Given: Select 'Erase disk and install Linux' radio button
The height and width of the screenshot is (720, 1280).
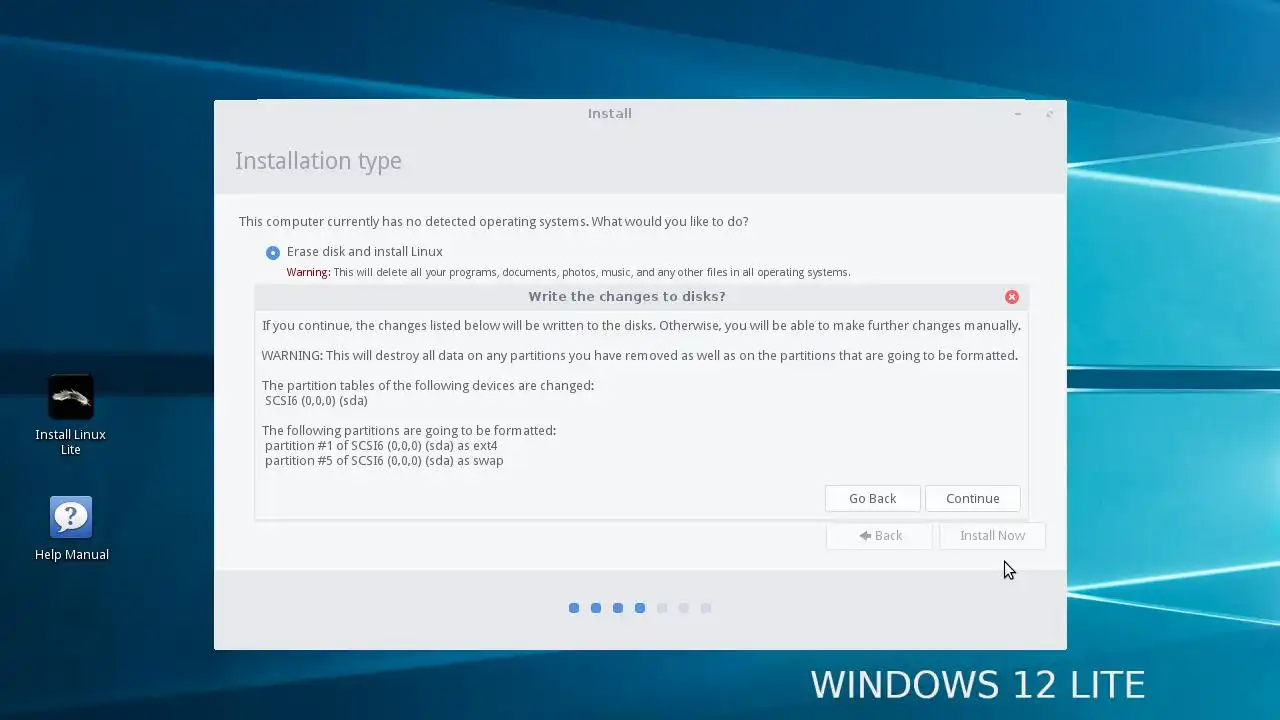Looking at the screenshot, I should pos(273,252).
